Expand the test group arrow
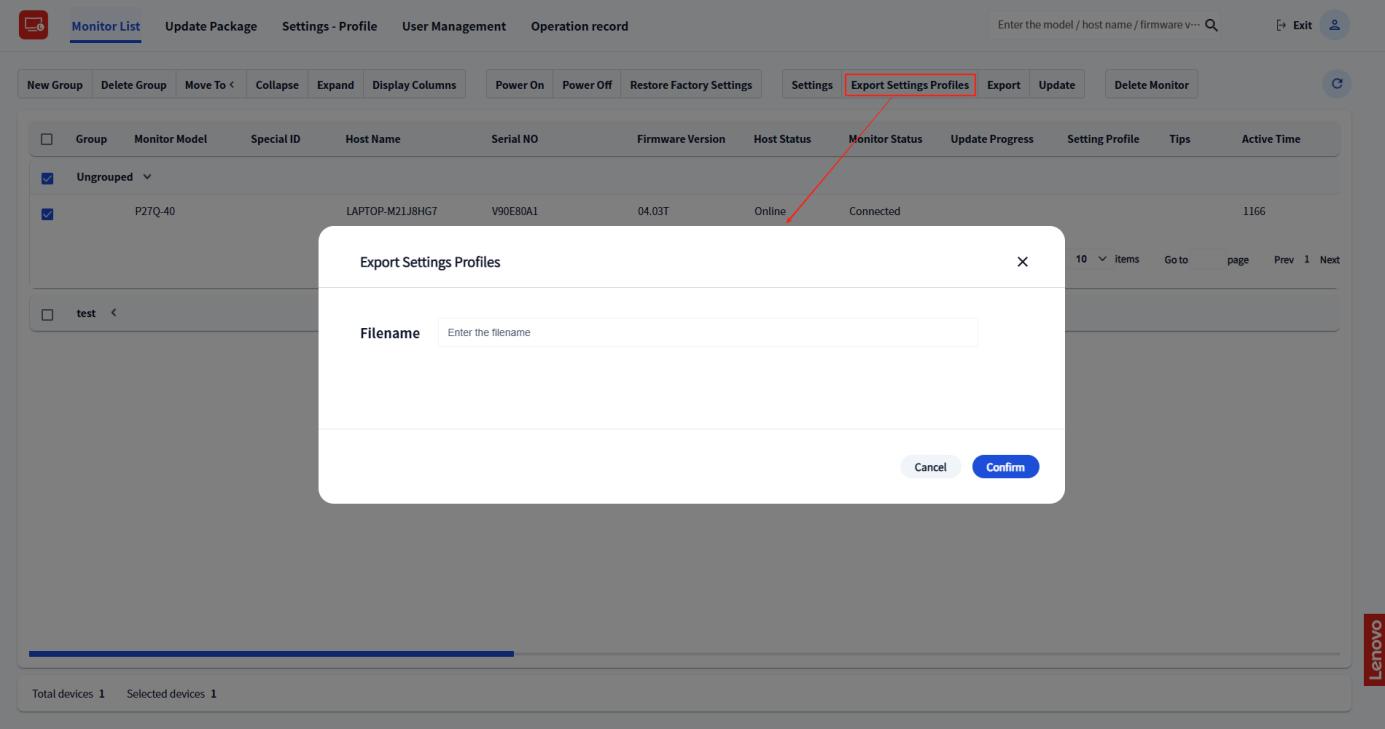 coord(113,313)
